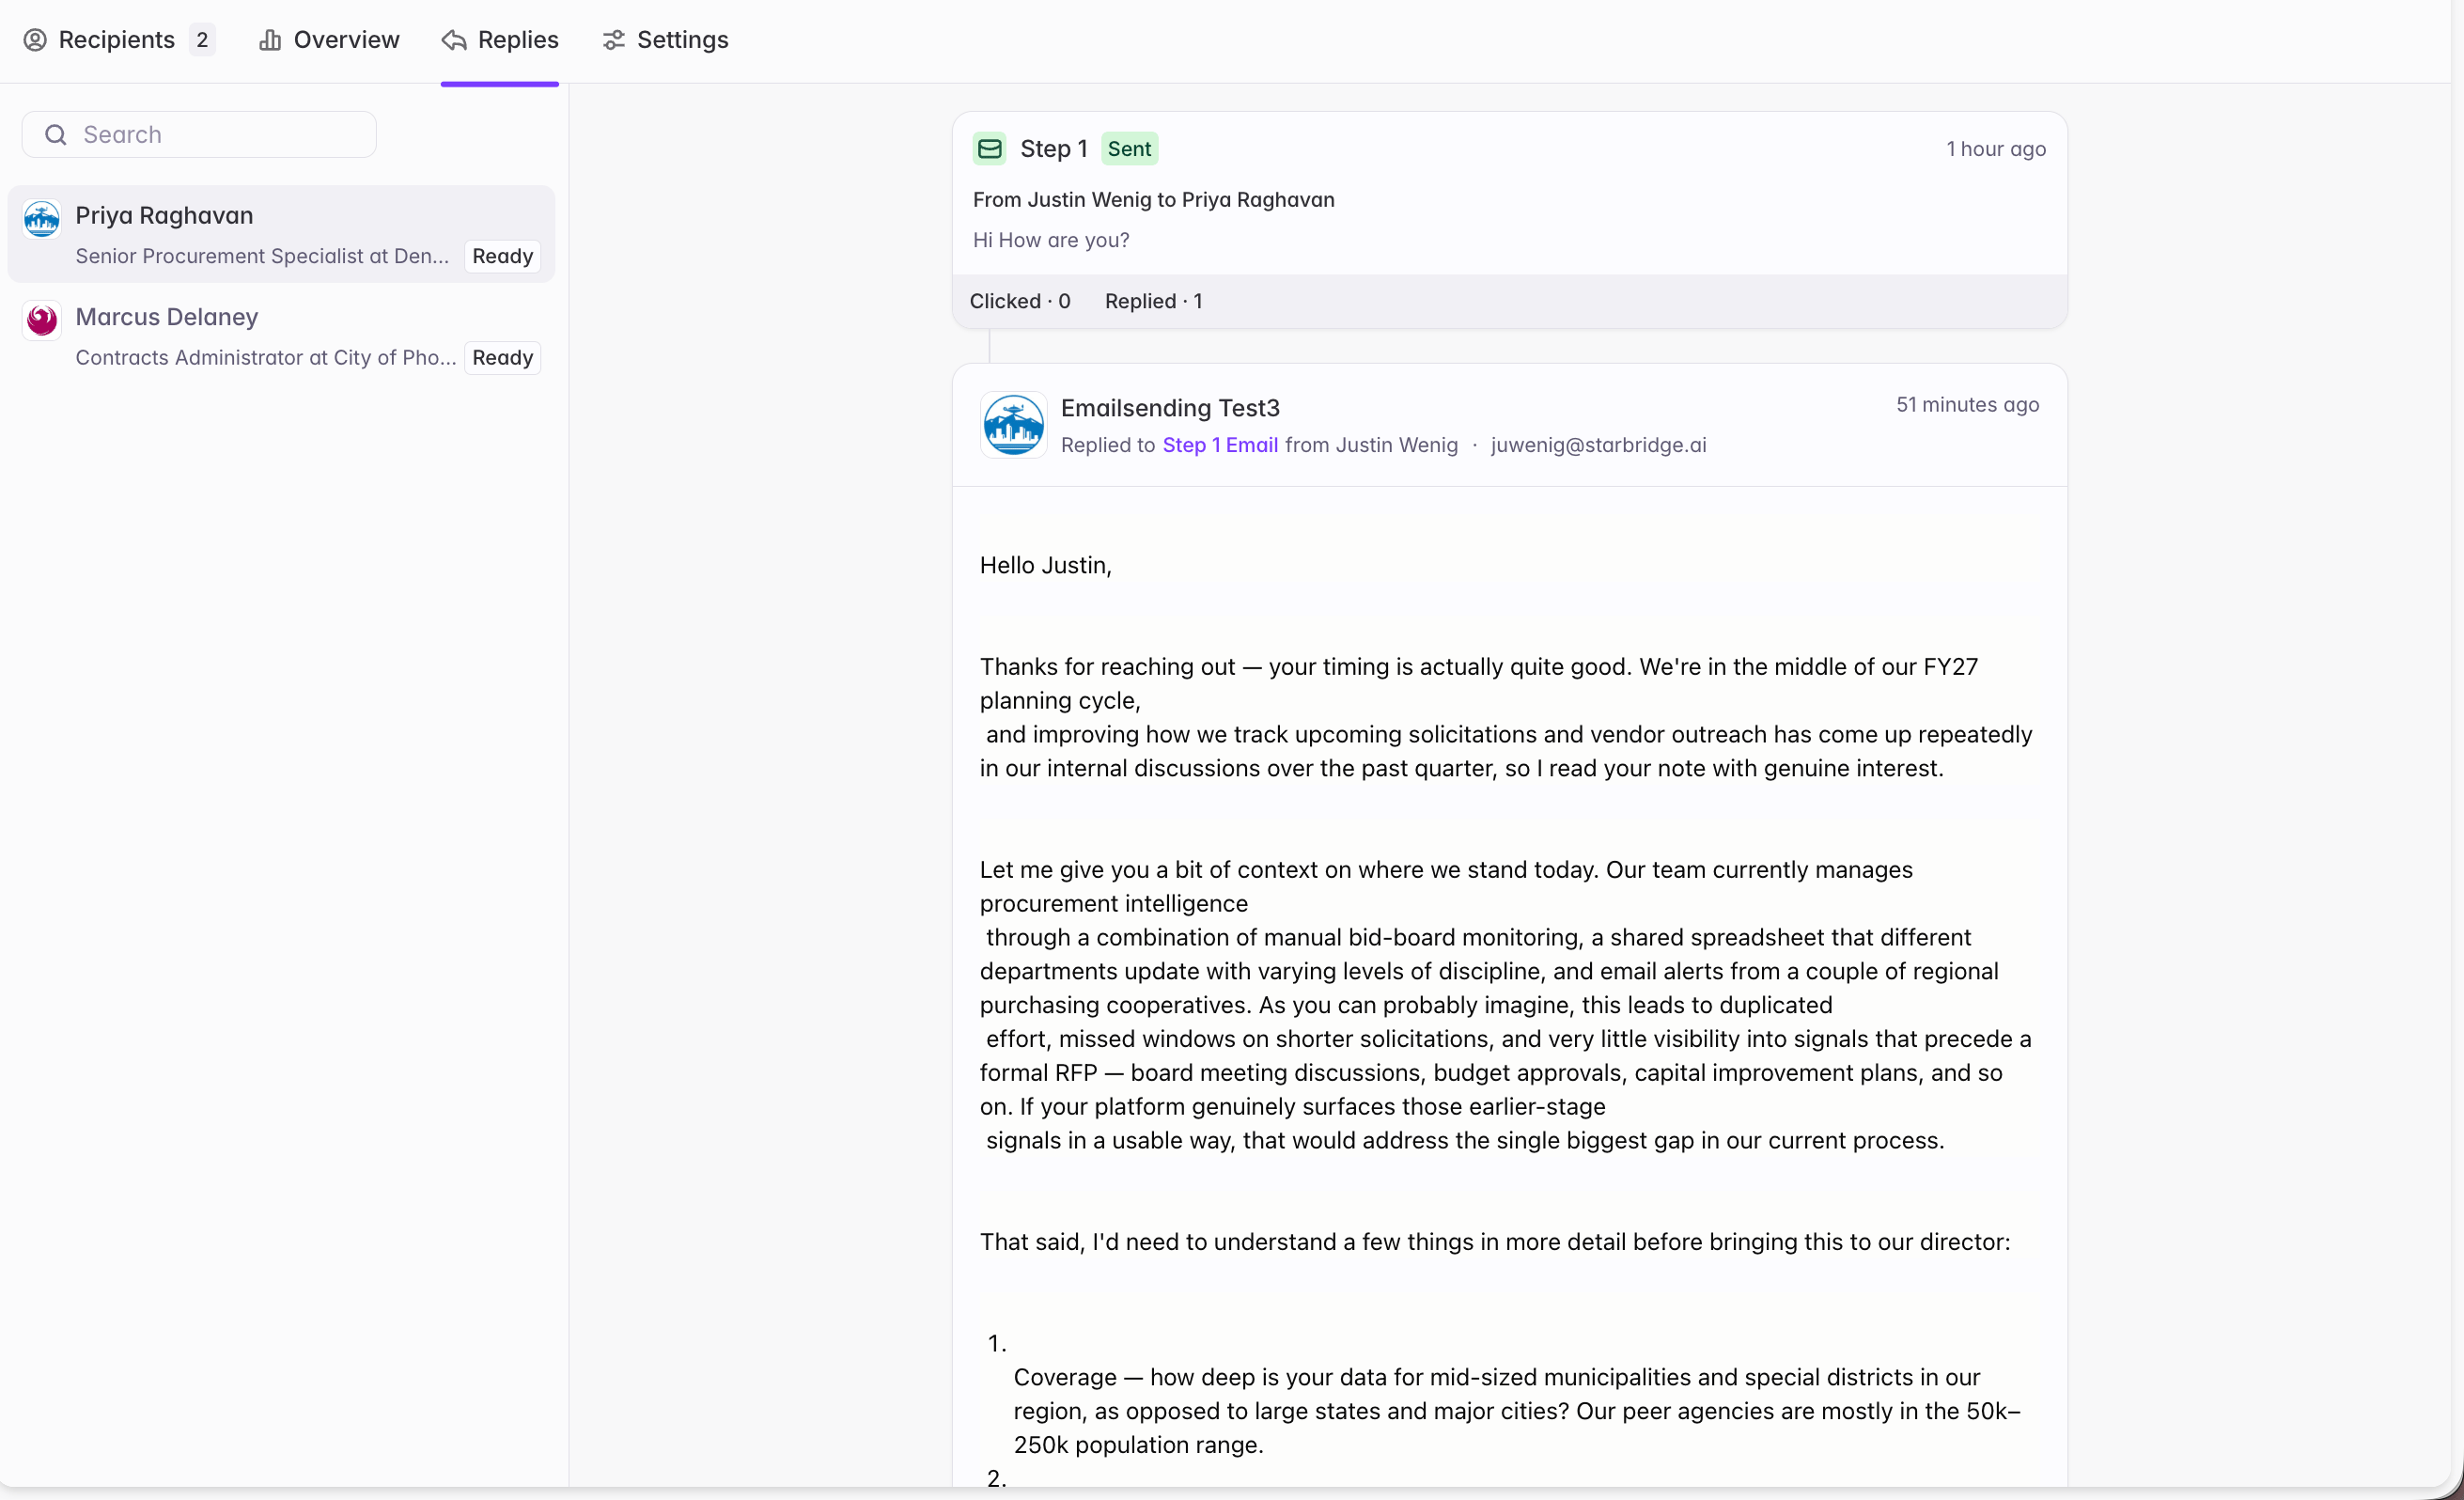Click the juwenig@starbridge.ai email address
Screen dimensions: 2464x1500
[1598, 445]
